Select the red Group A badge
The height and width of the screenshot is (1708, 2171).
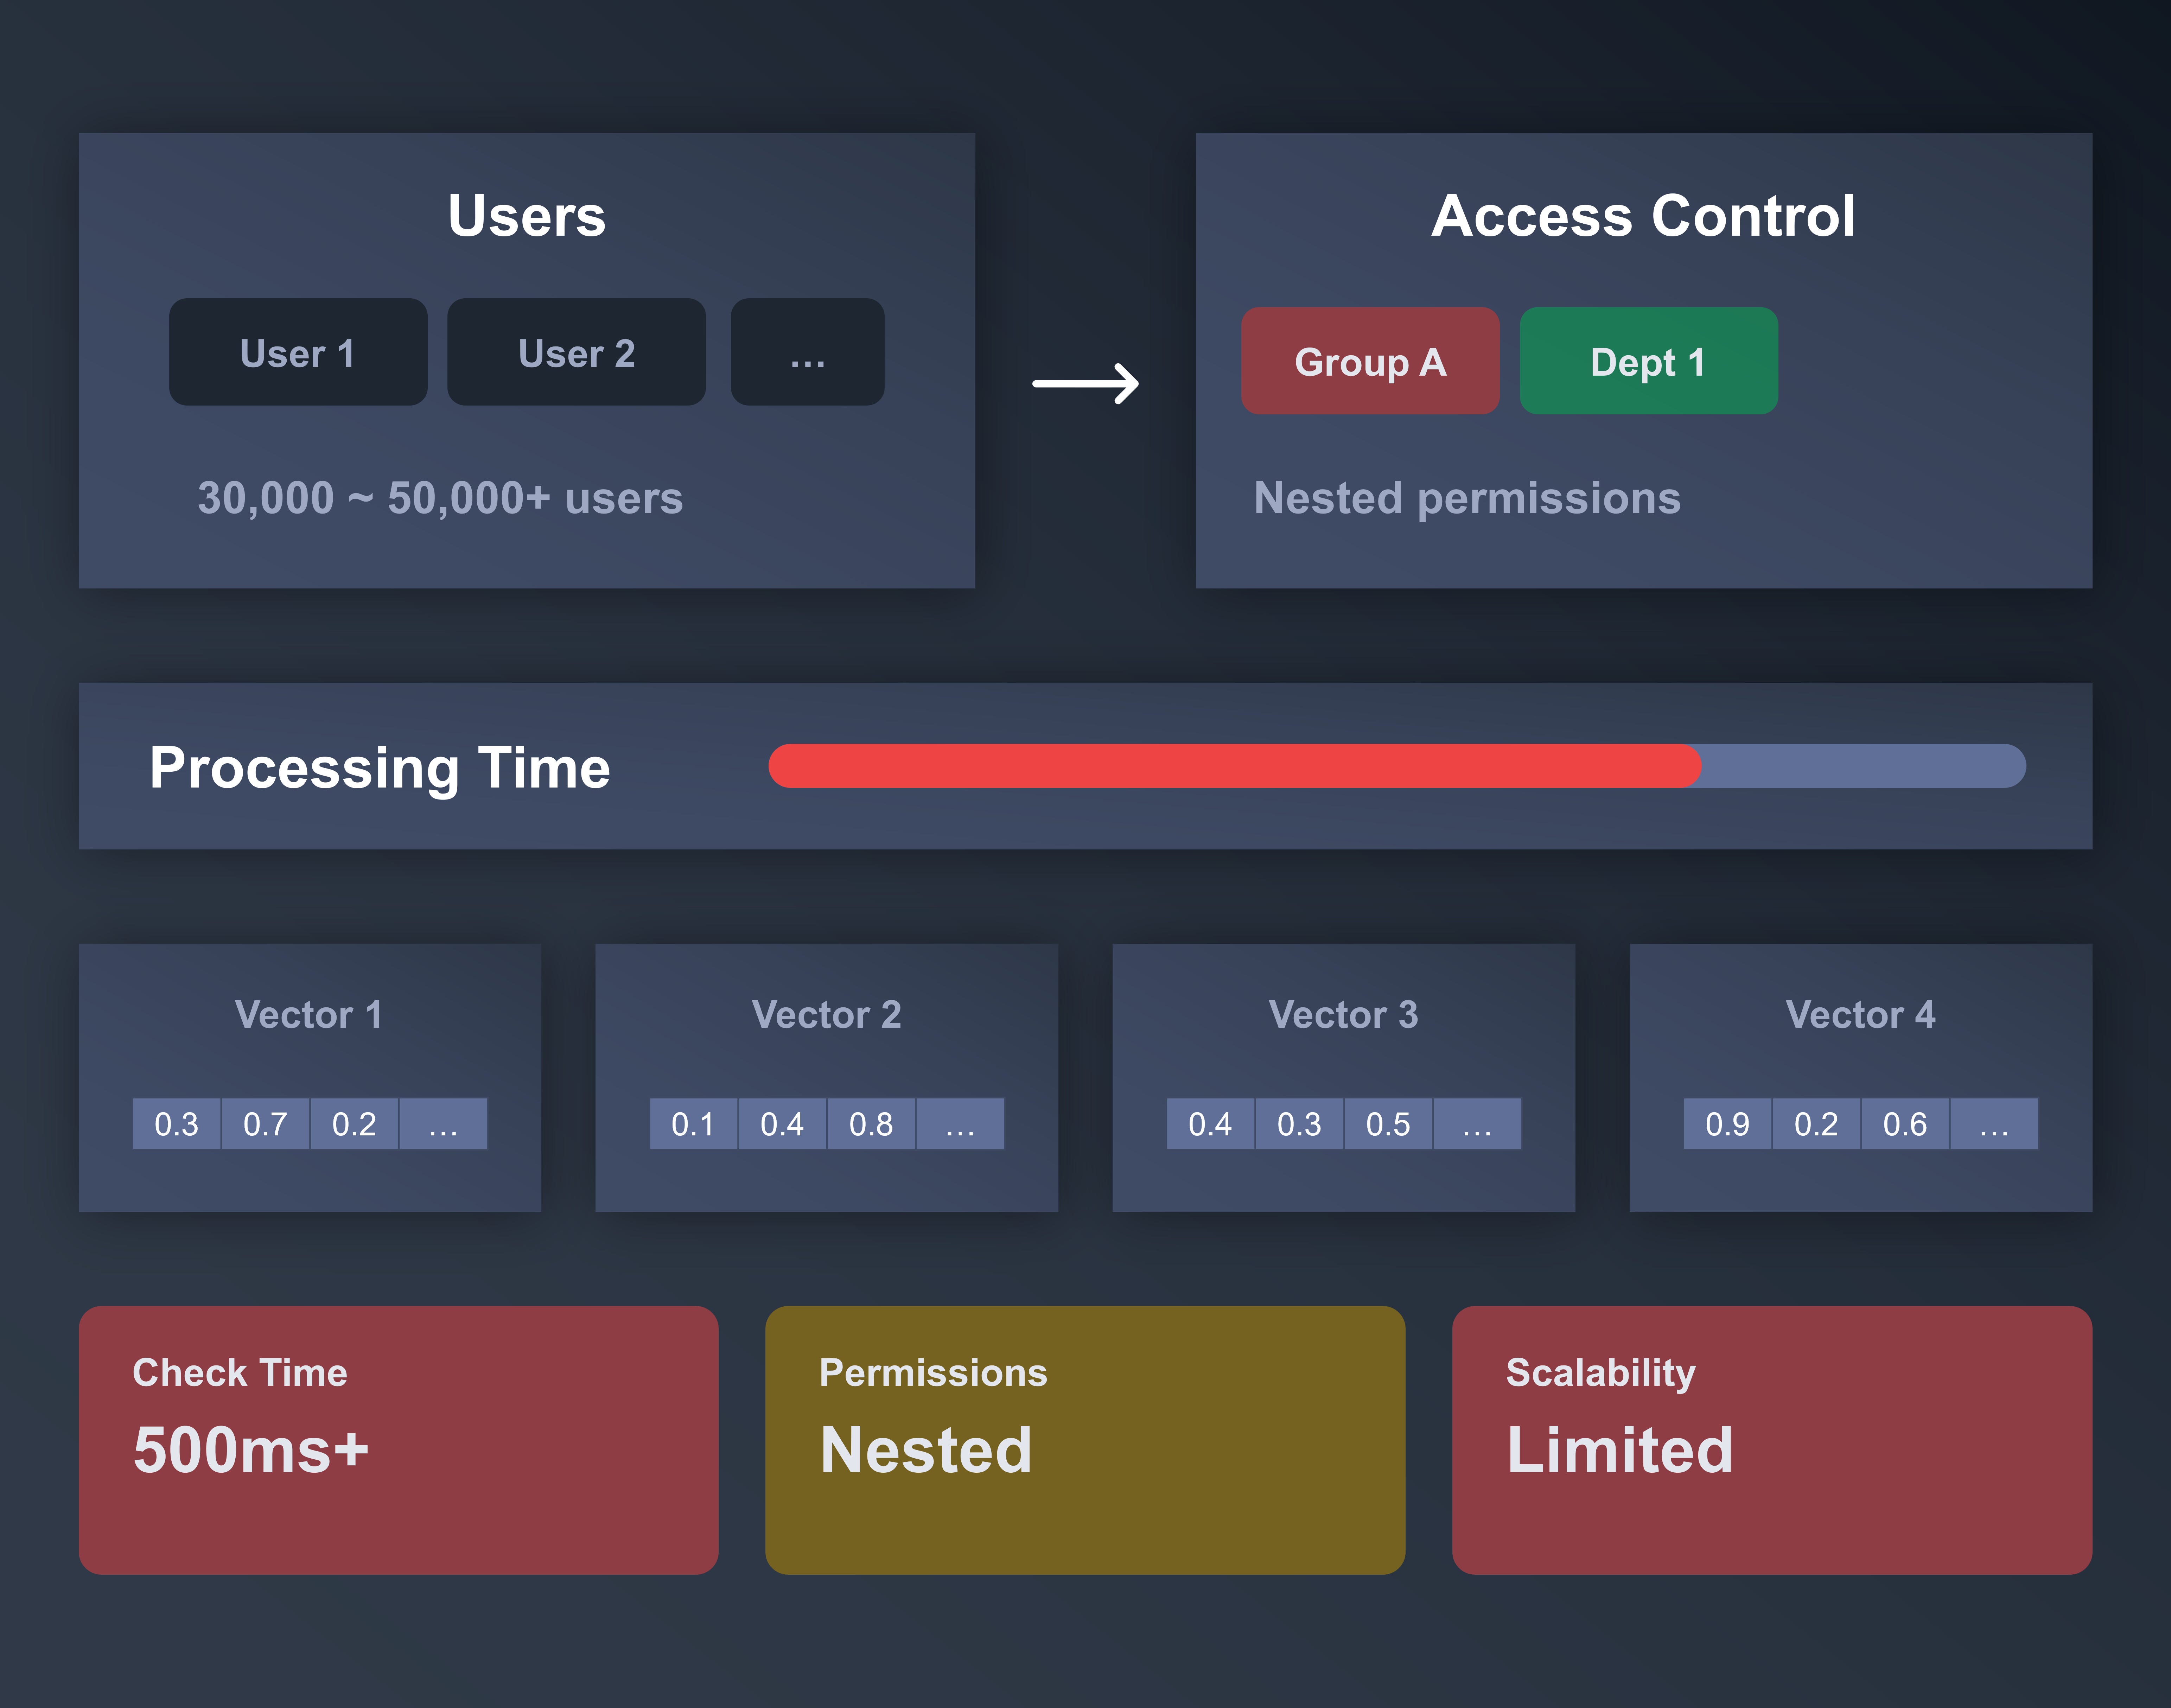click(1370, 361)
